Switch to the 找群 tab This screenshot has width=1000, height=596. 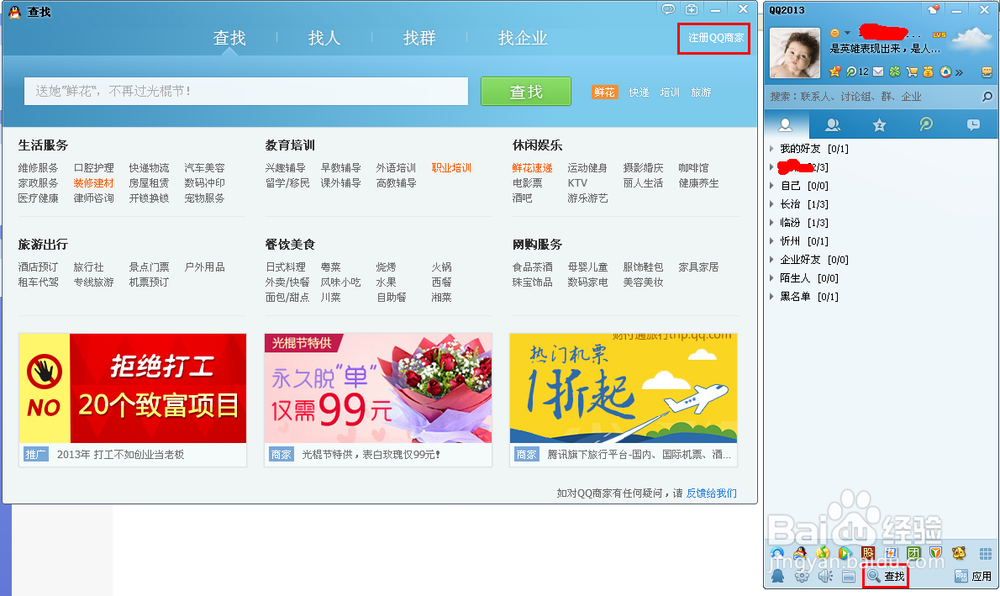pyautogui.click(x=419, y=38)
